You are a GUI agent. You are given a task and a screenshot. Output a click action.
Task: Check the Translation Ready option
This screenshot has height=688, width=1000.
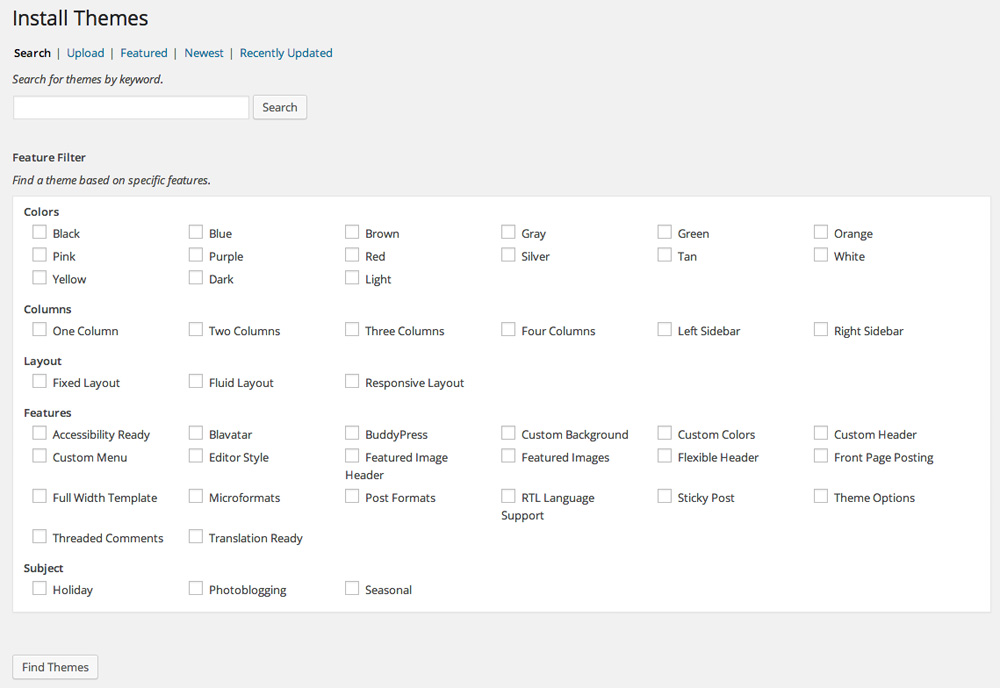pos(195,537)
